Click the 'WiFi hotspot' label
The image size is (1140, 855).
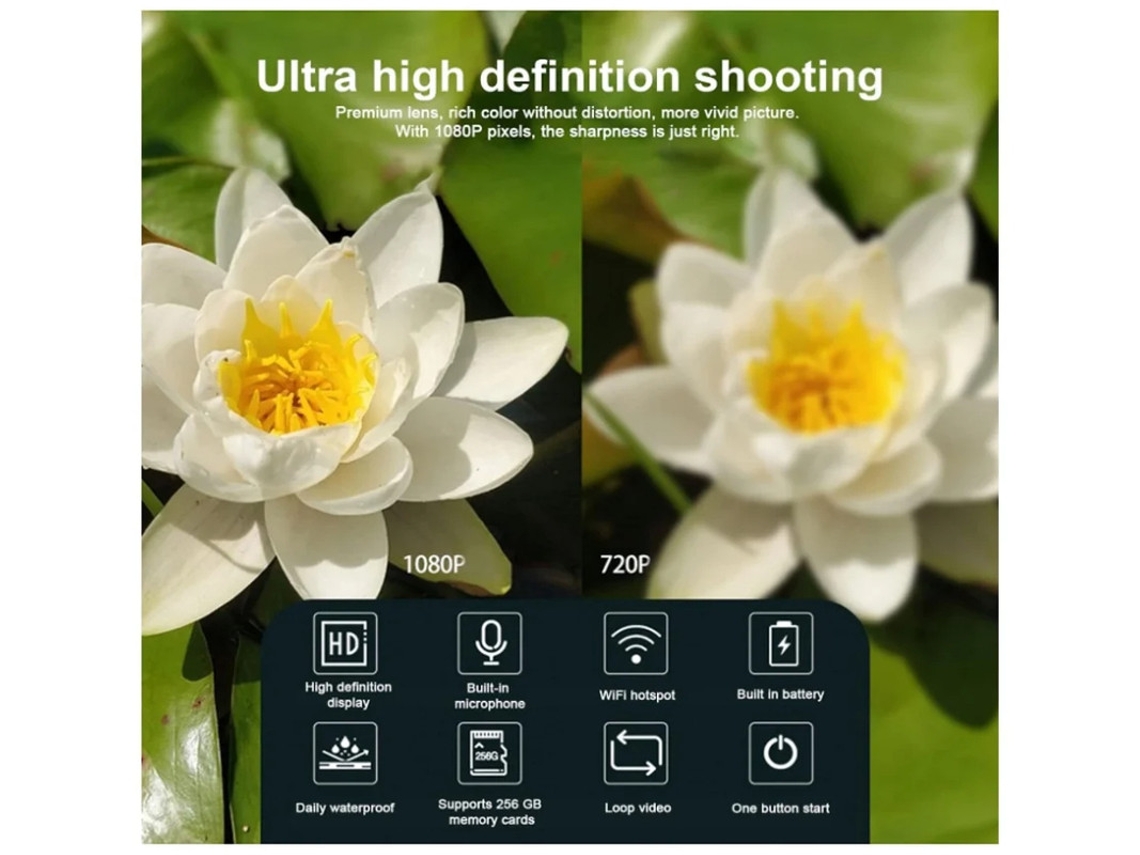point(637,695)
